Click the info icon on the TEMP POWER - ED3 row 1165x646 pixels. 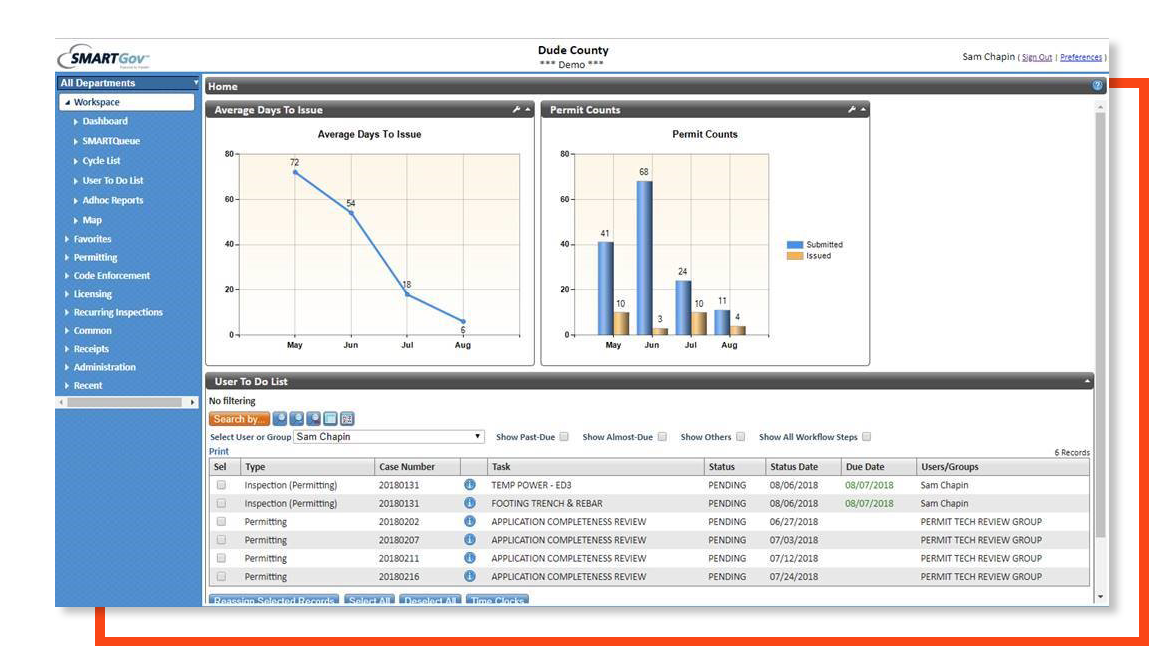pos(469,484)
